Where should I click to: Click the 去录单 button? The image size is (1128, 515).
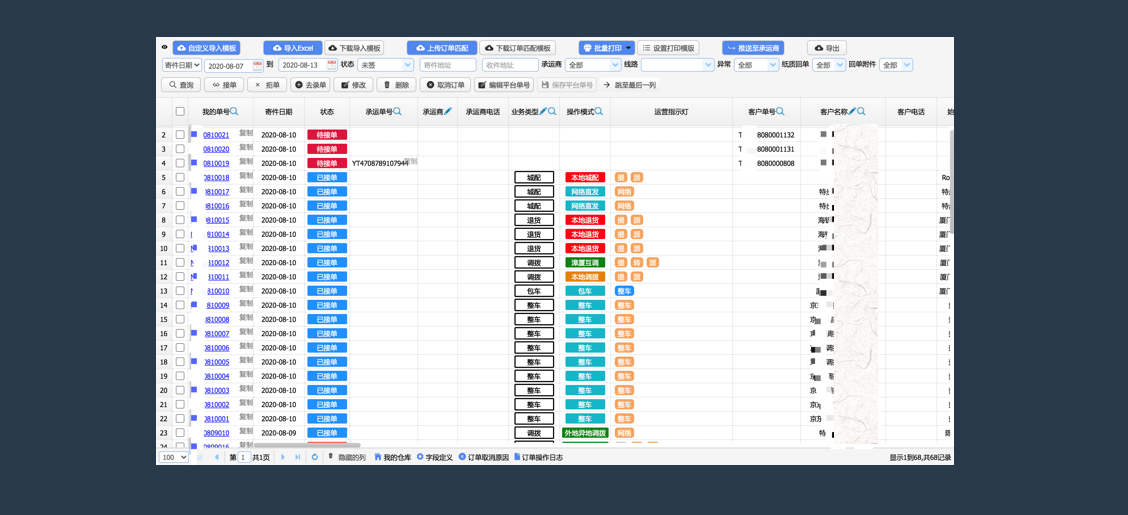tap(310, 85)
